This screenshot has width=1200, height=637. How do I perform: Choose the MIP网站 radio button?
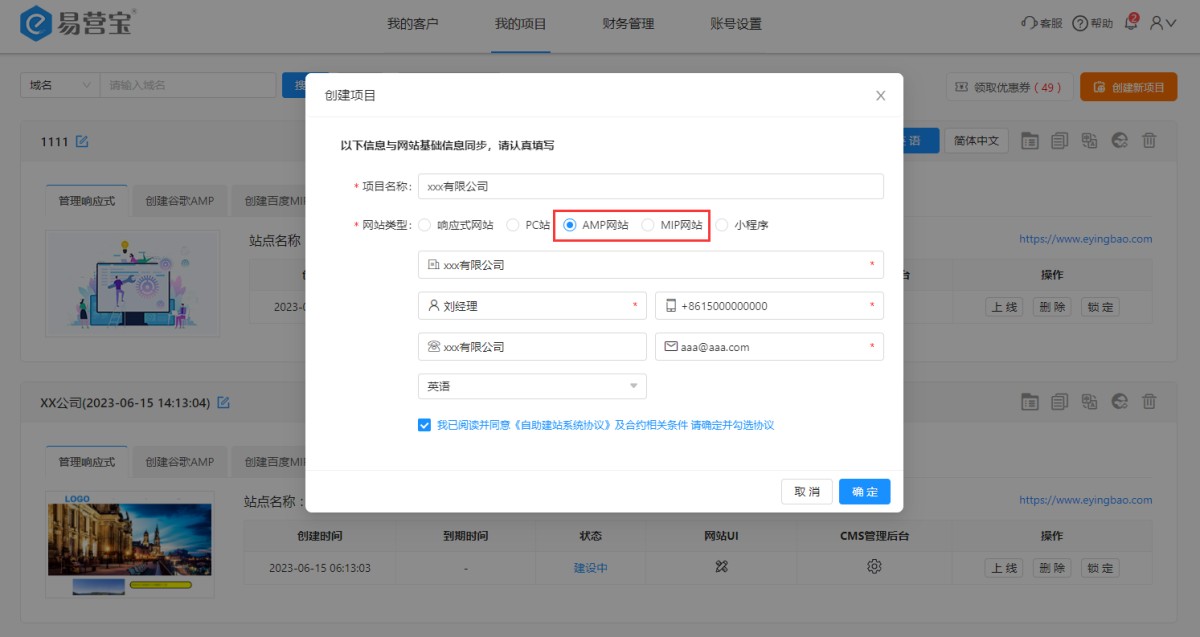[648, 225]
